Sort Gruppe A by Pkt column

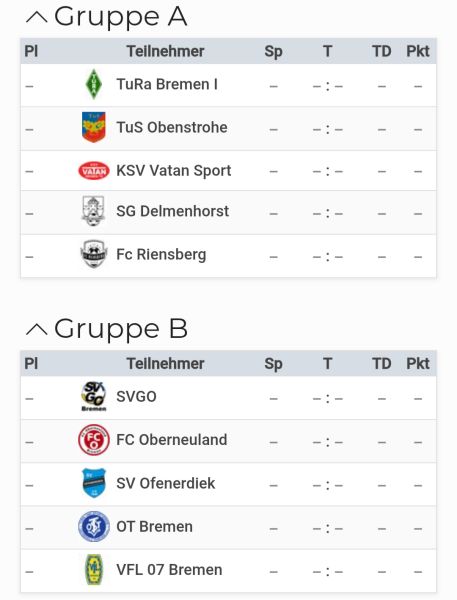coord(418,51)
